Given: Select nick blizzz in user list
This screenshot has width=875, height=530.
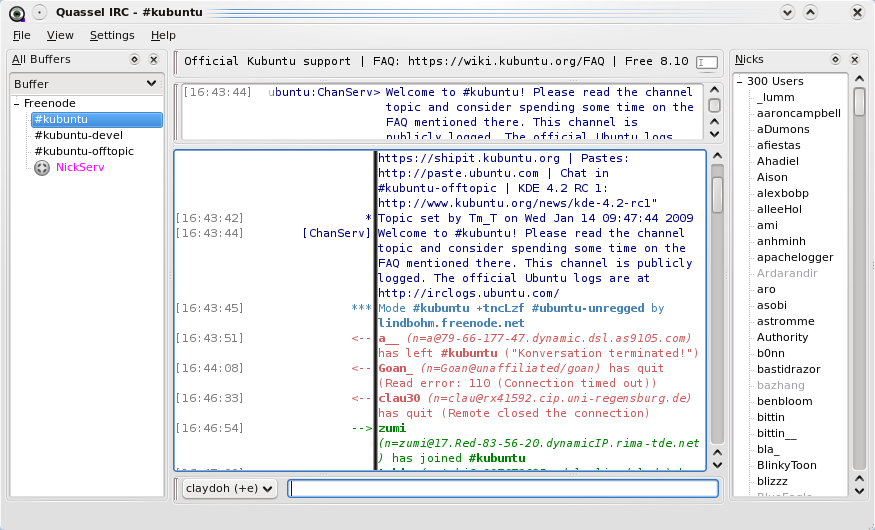Looking at the screenshot, I should coord(772,482).
